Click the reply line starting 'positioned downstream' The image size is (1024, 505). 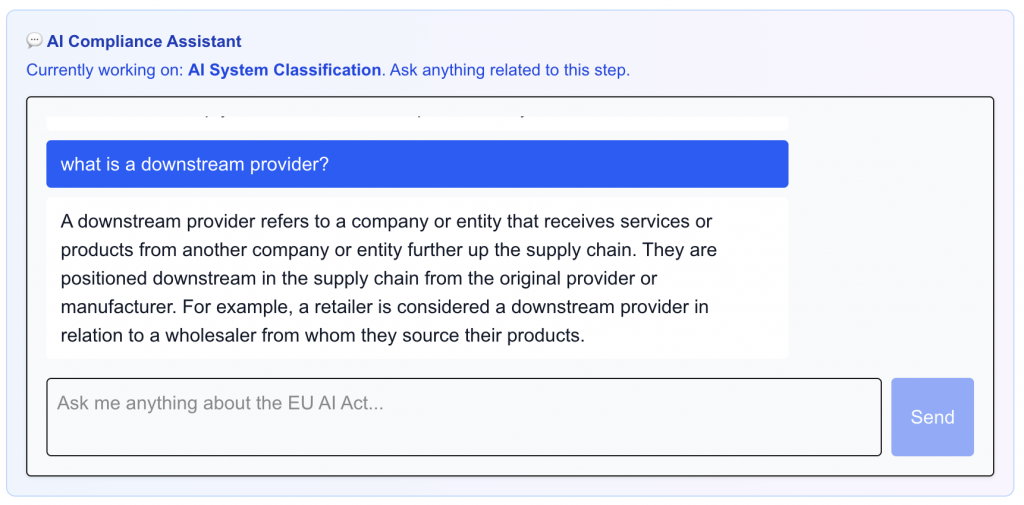(x=358, y=278)
